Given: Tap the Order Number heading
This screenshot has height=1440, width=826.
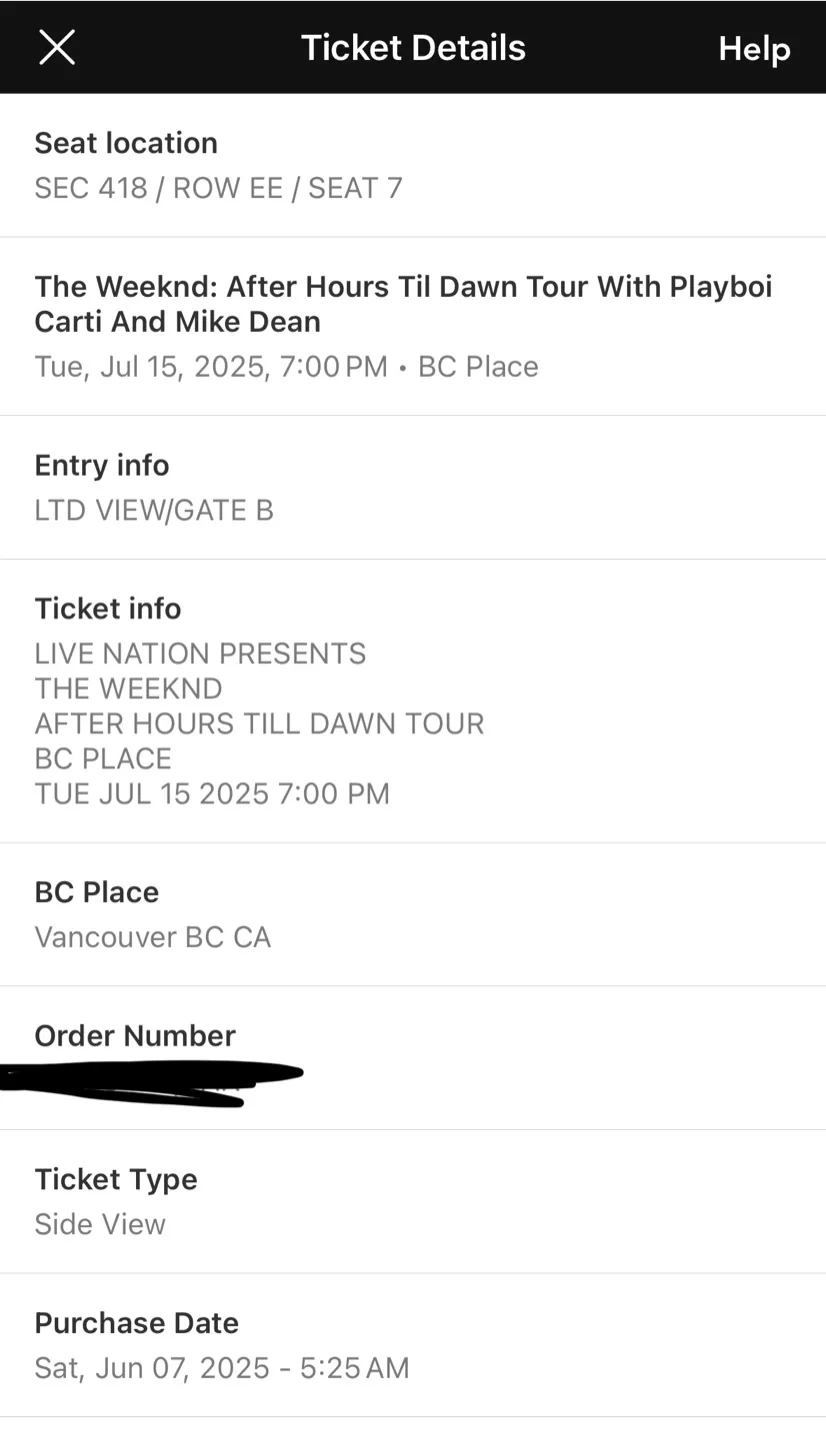Looking at the screenshot, I should (x=135, y=1035).
